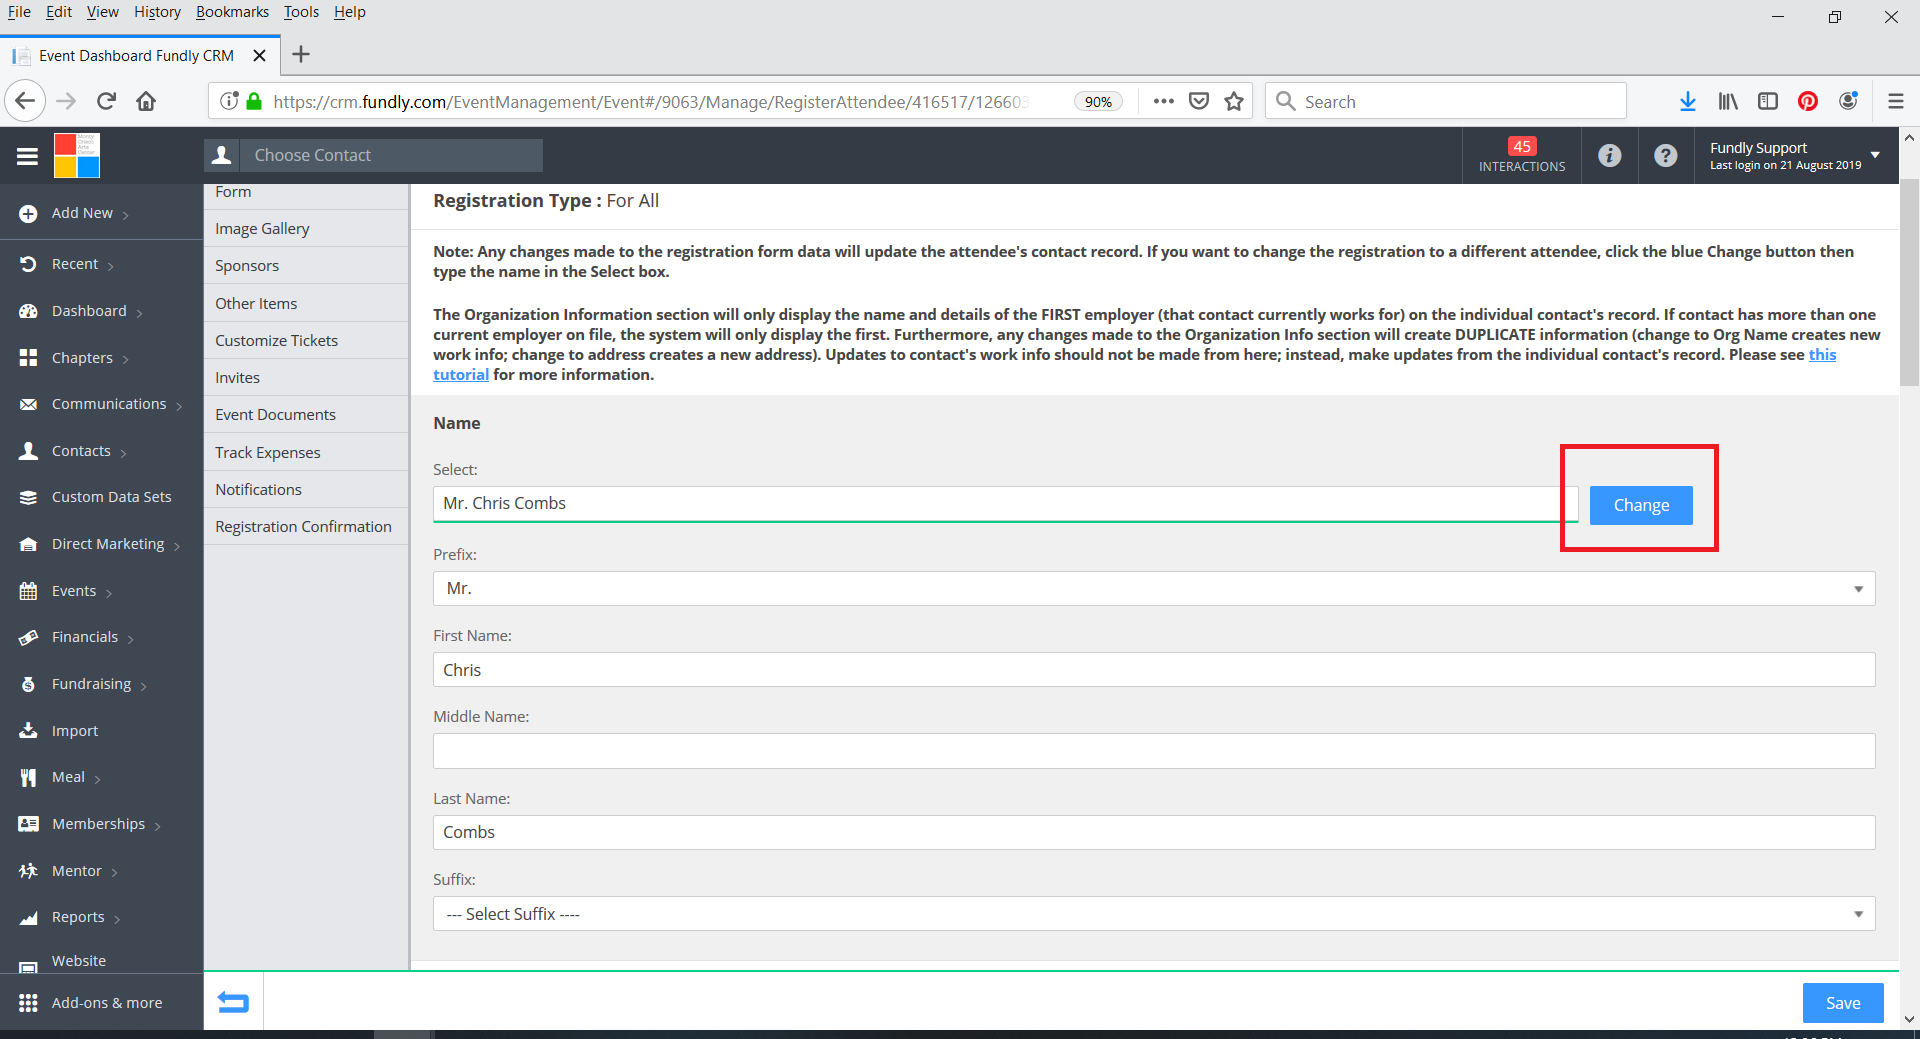Click the Events calendar icon
The width and height of the screenshot is (1920, 1039).
[28, 591]
